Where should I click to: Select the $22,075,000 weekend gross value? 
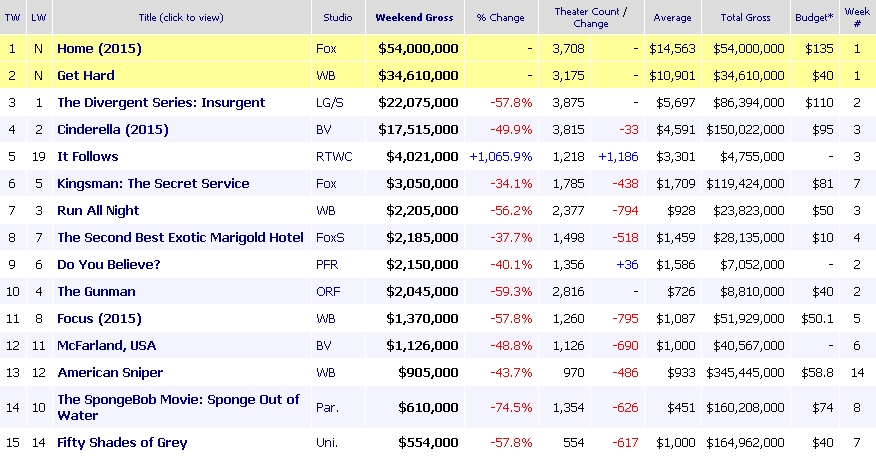pyautogui.click(x=418, y=103)
